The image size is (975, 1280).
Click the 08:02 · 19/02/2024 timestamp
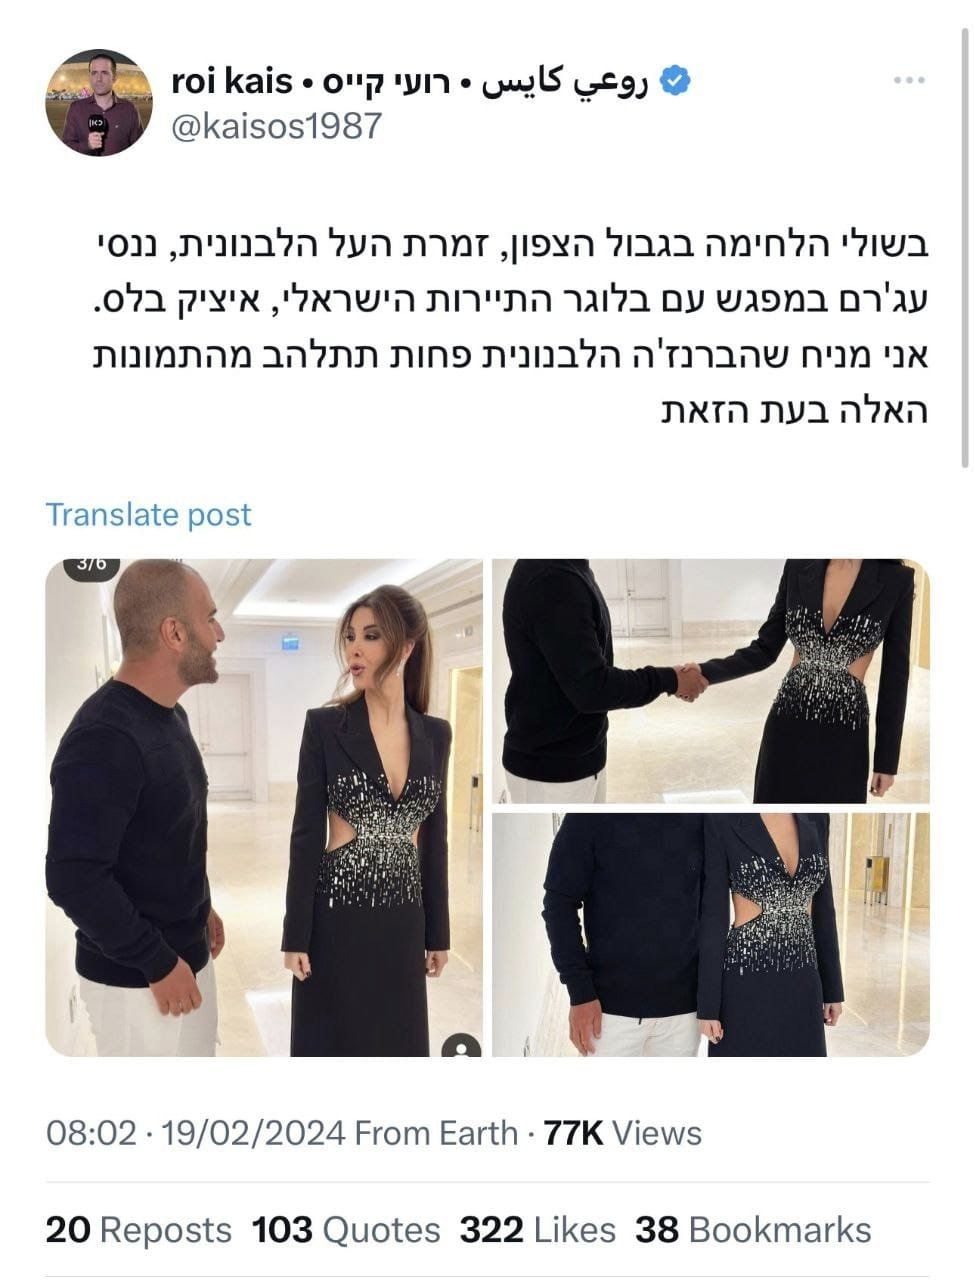pyautogui.click(x=196, y=1133)
